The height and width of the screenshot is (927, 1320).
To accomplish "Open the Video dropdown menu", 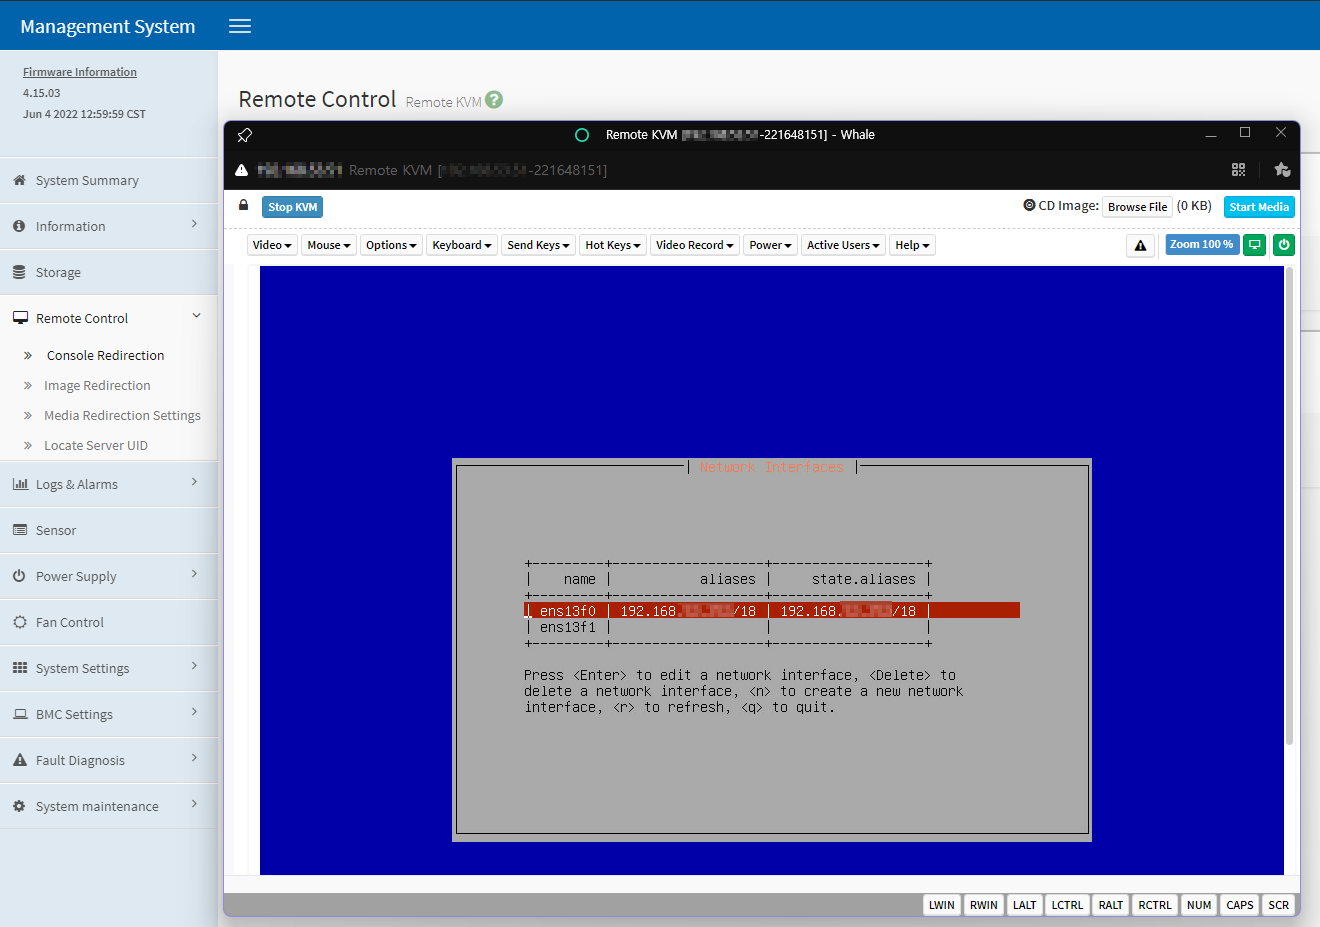I will (271, 244).
